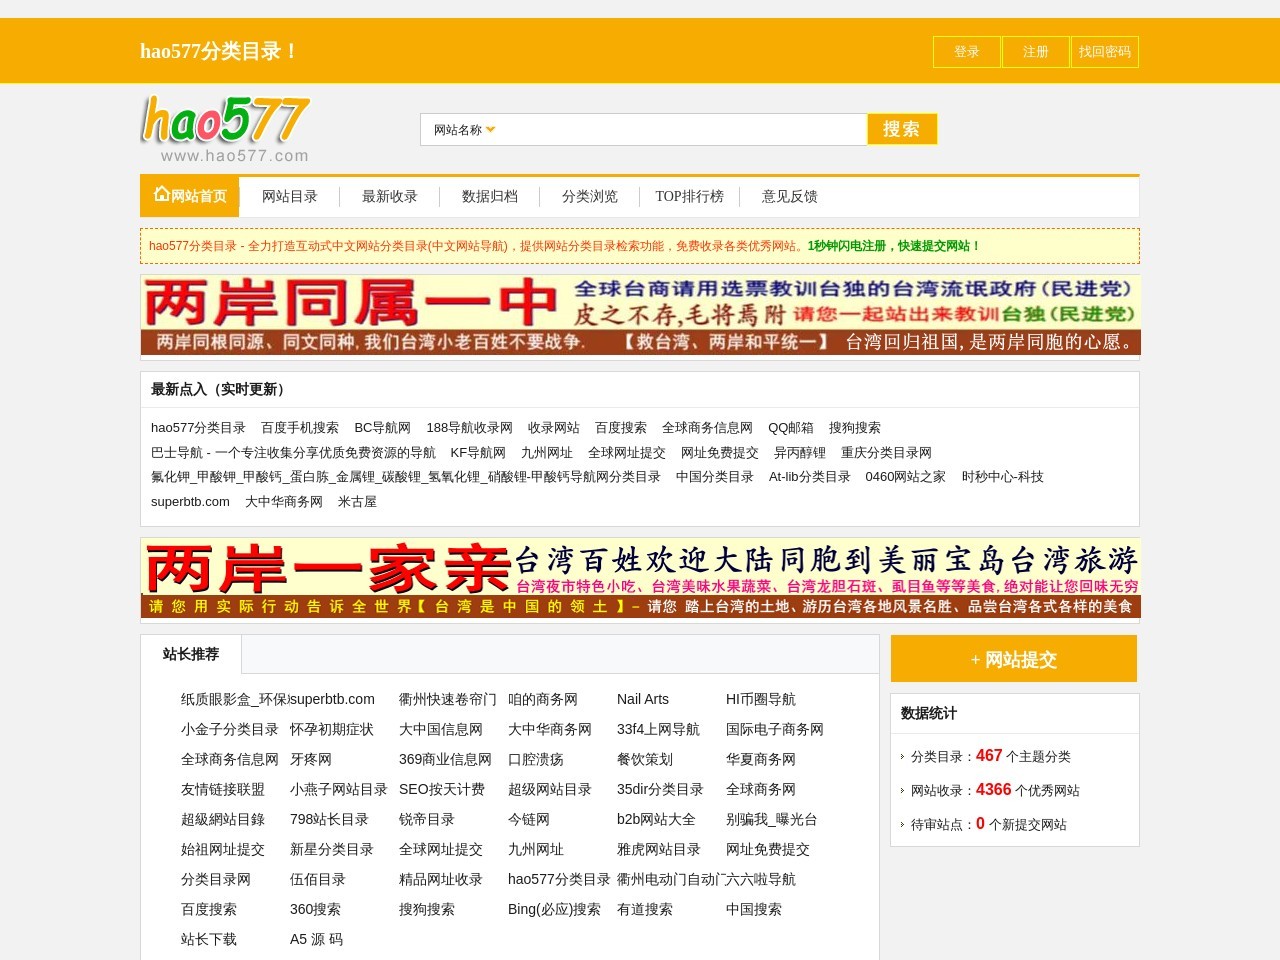Viewport: 1280px width, 960px height.
Task: Click the hao577 logo image
Action: pos(225,129)
